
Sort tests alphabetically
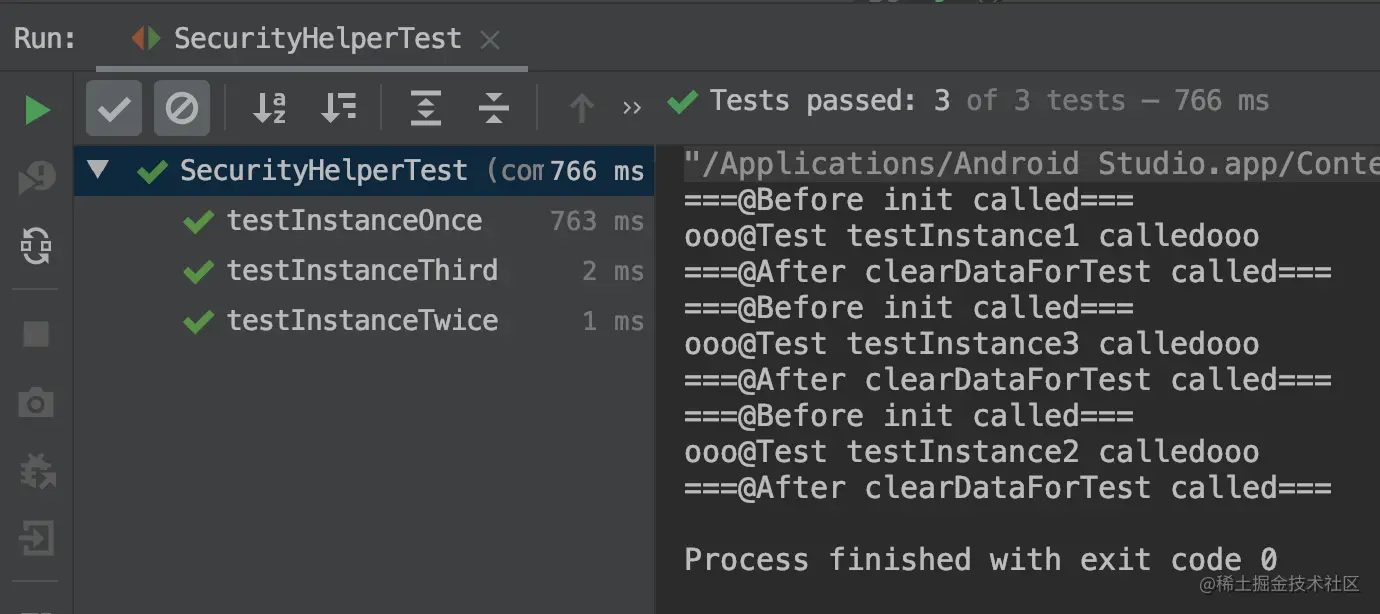tap(269, 108)
